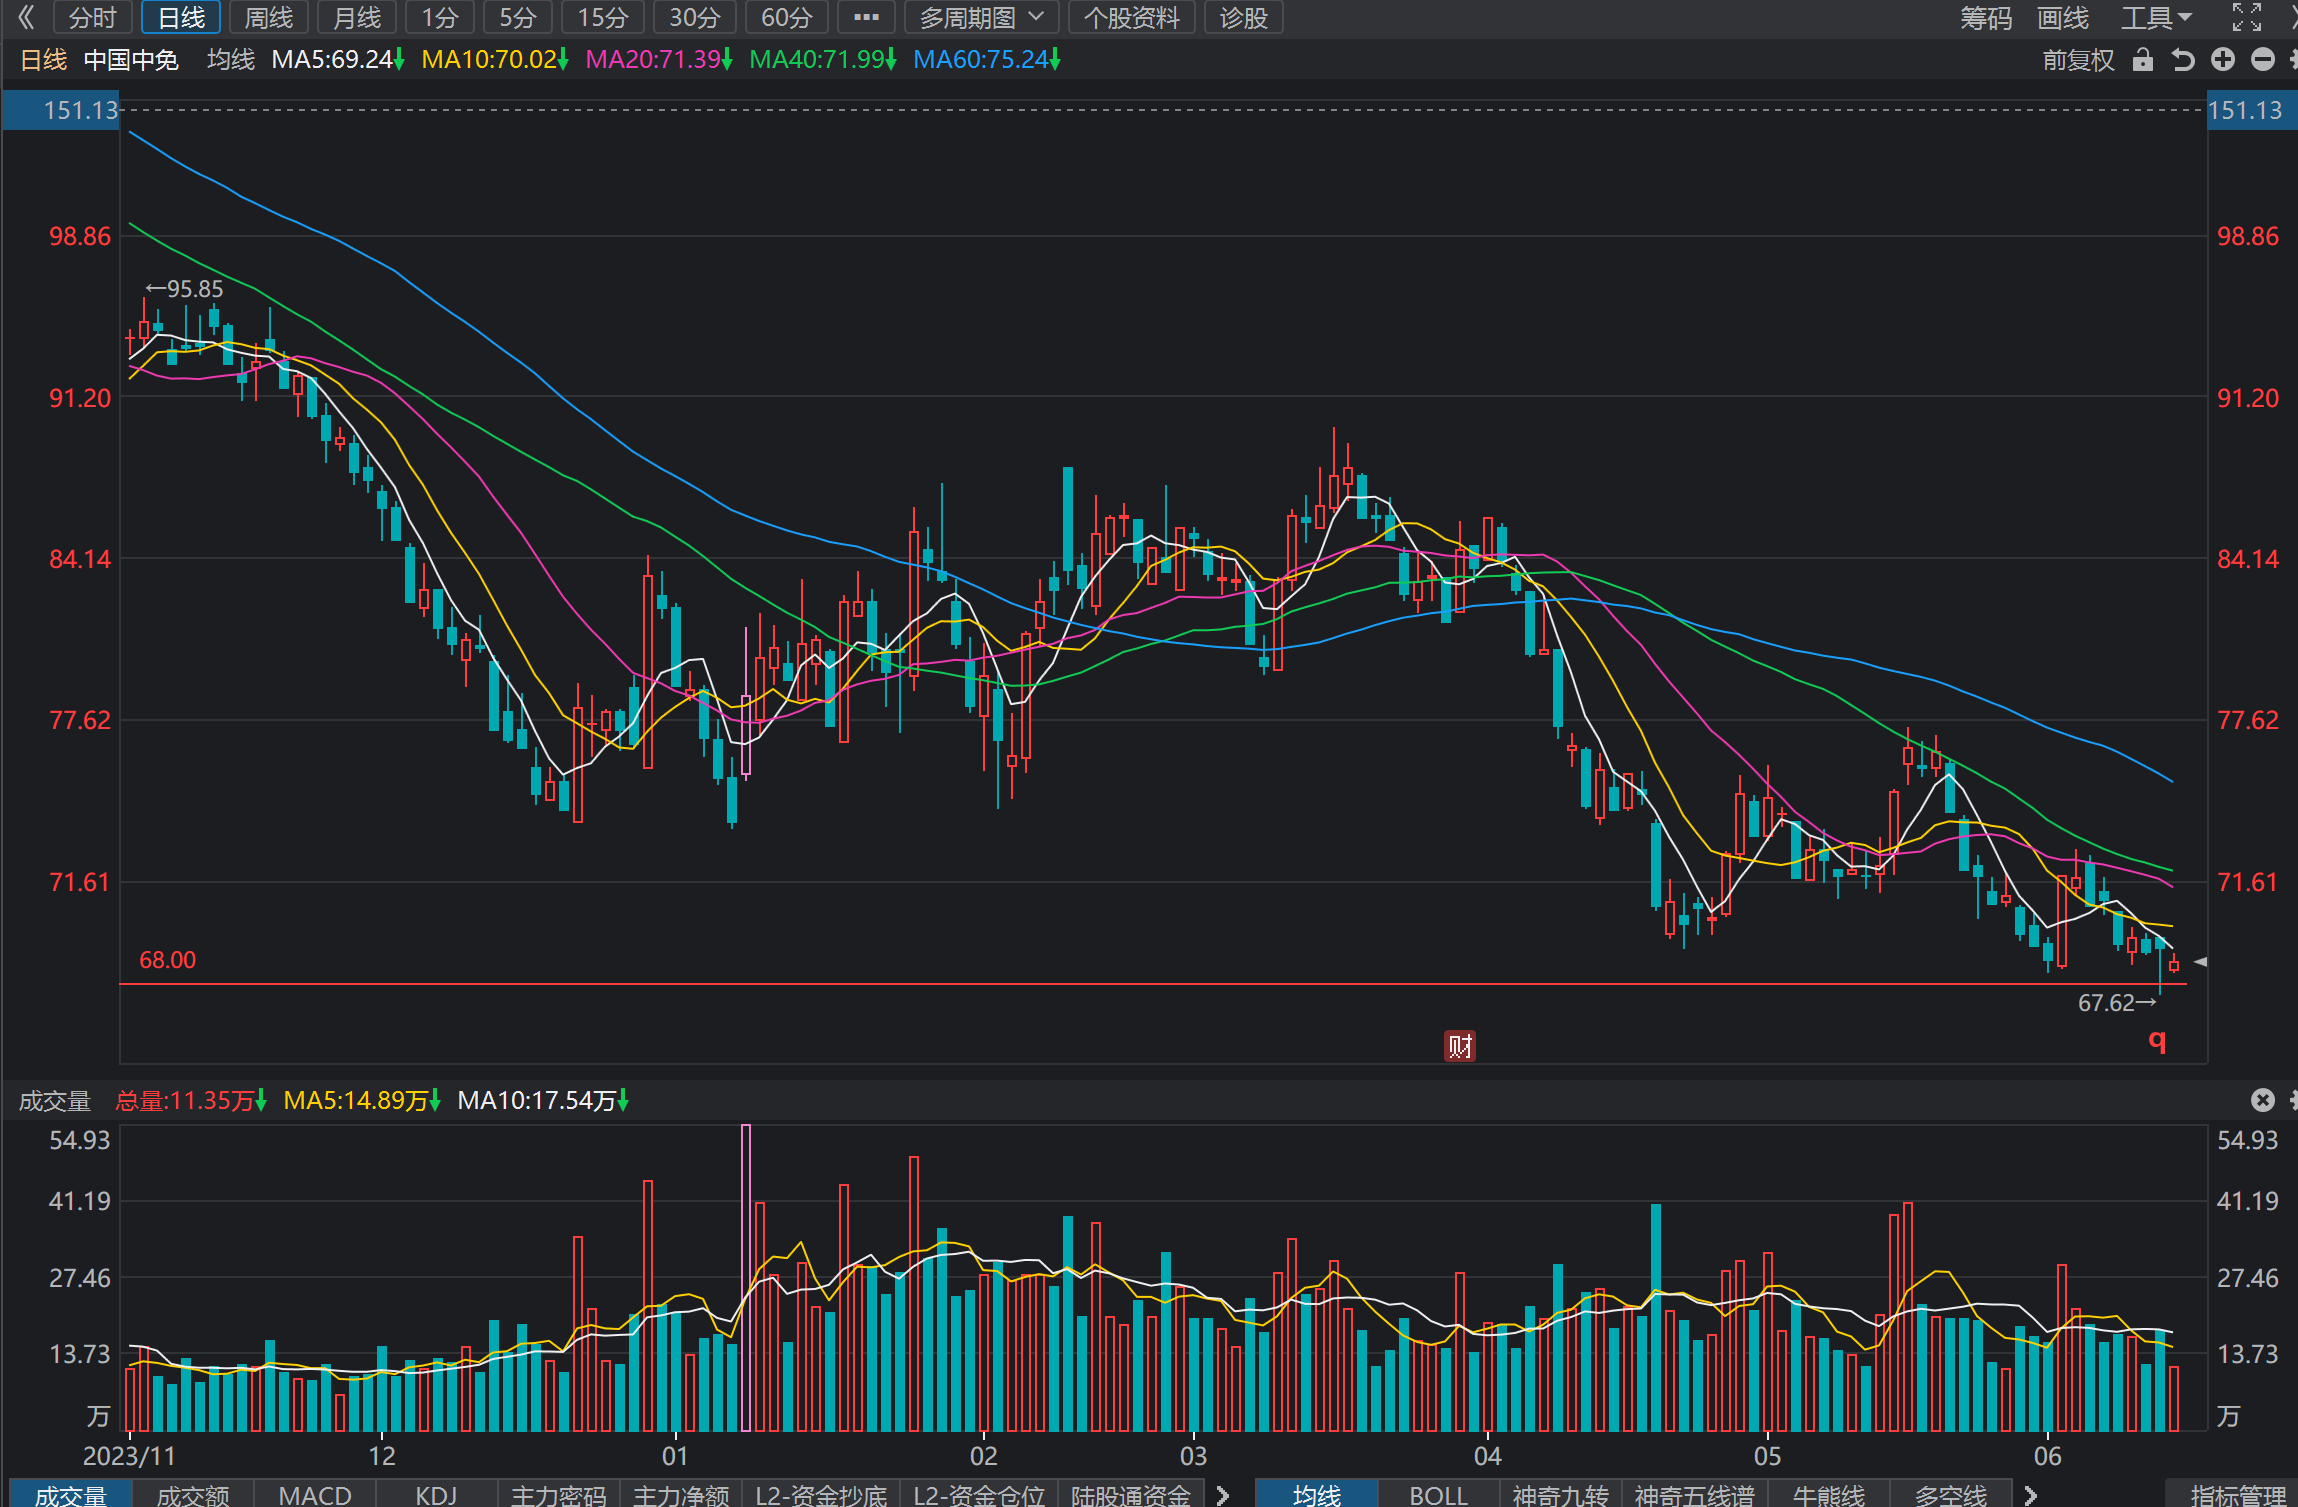Click the volume MA10:17.54万 label
The height and width of the screenshot is (1507, 2298).
tap(543, 1101)
